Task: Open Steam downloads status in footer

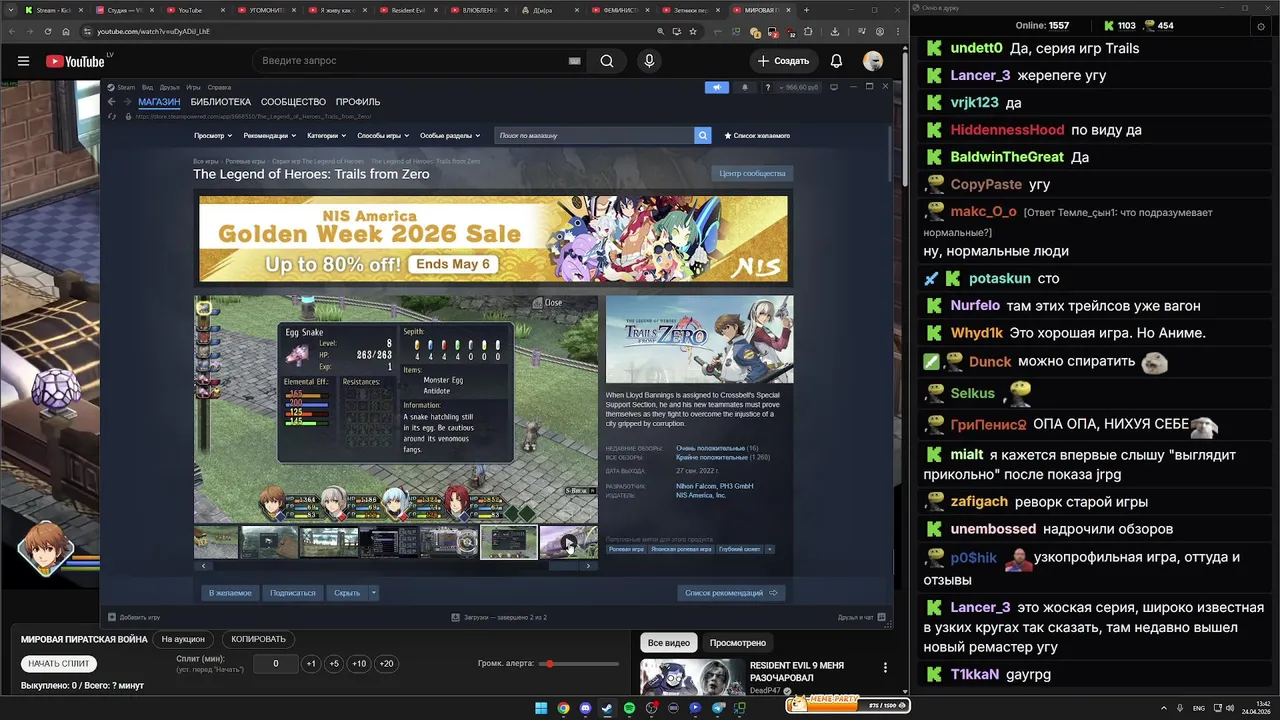Action: (x=499, y=617)
